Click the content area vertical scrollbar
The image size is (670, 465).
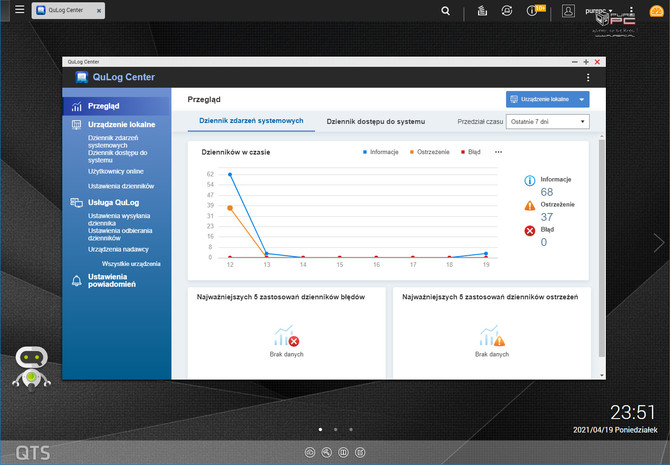click(x=602, y=248)
